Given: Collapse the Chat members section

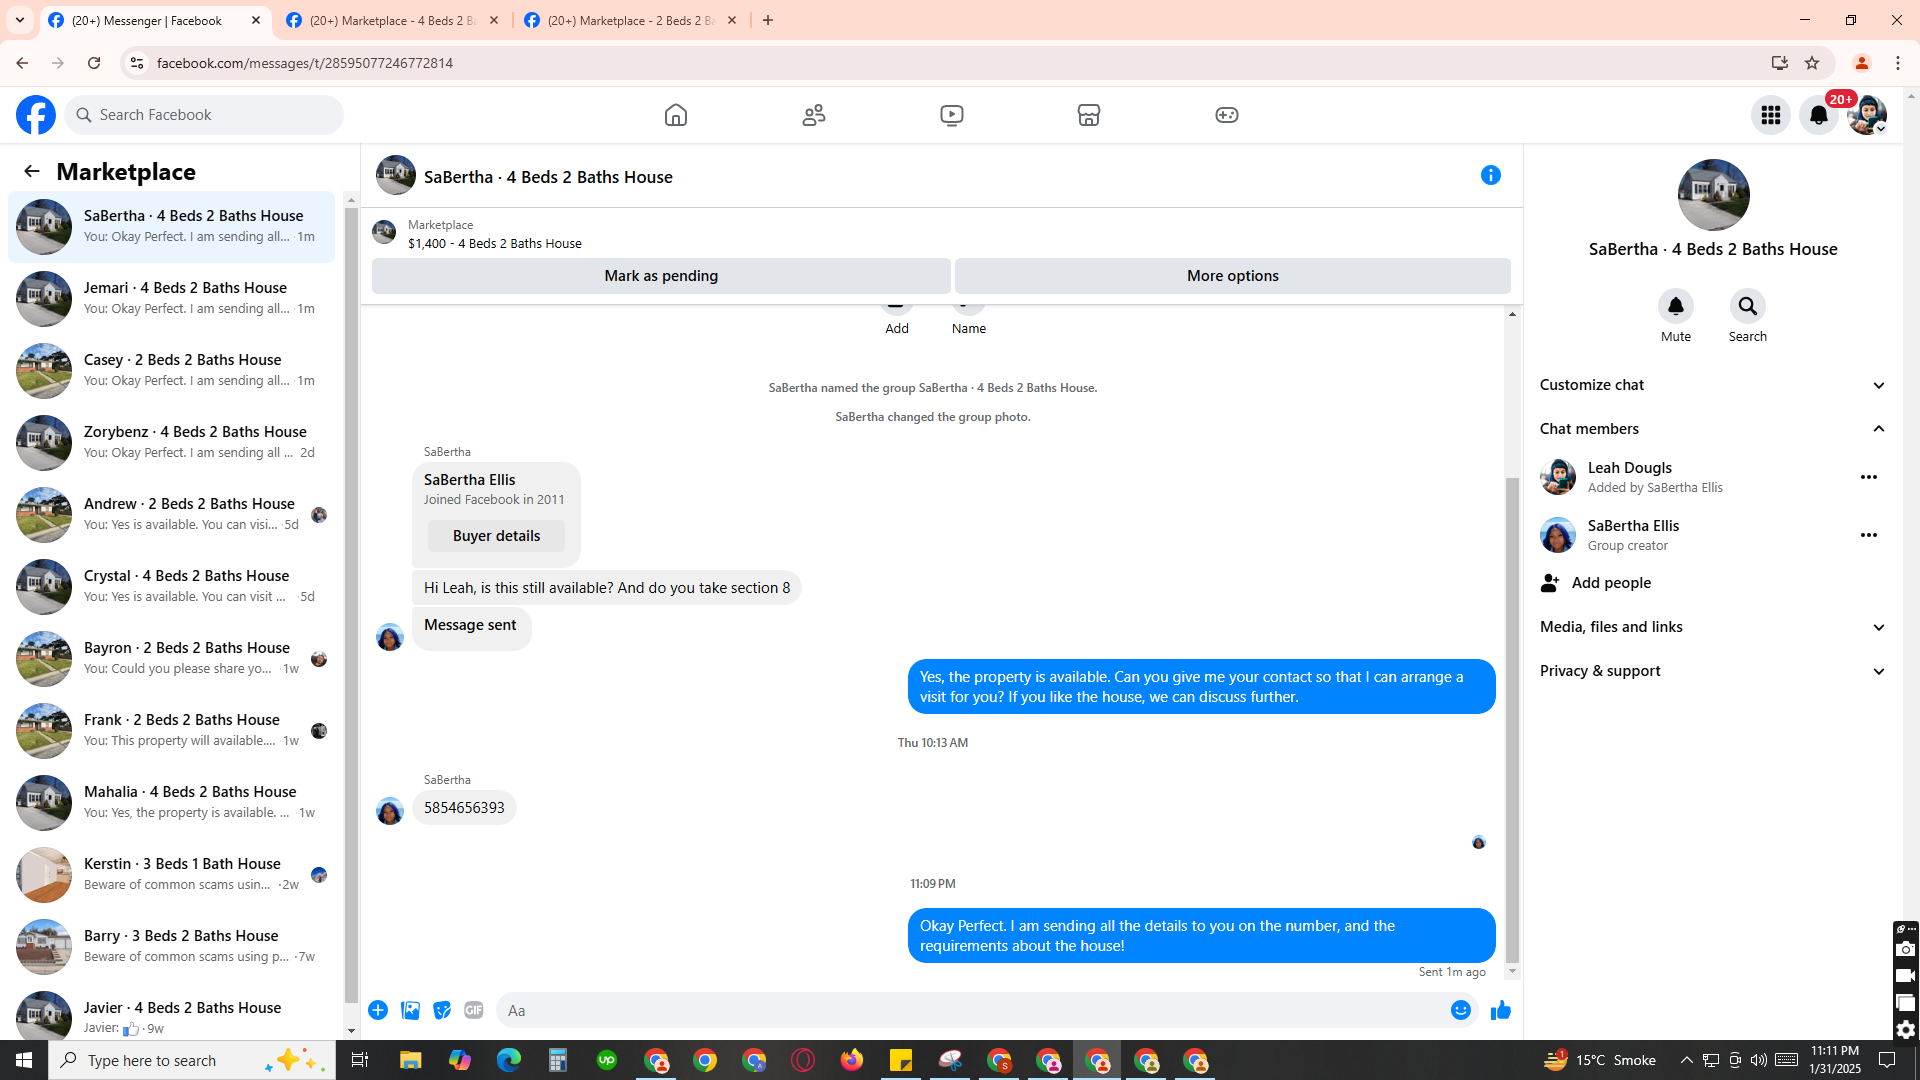Looking at the screenshot, I should [x=1713, y=429].
